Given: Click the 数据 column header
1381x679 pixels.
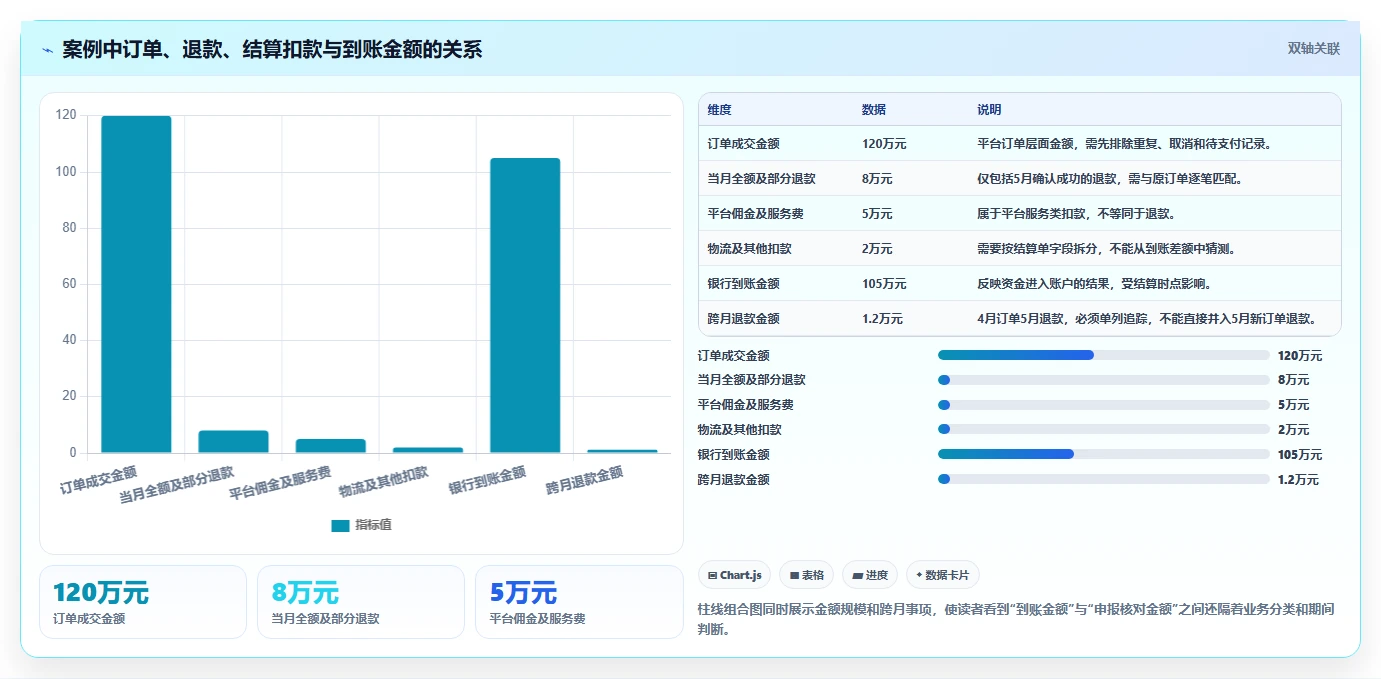Looking at the screenshot, I should tap(874, 110).
